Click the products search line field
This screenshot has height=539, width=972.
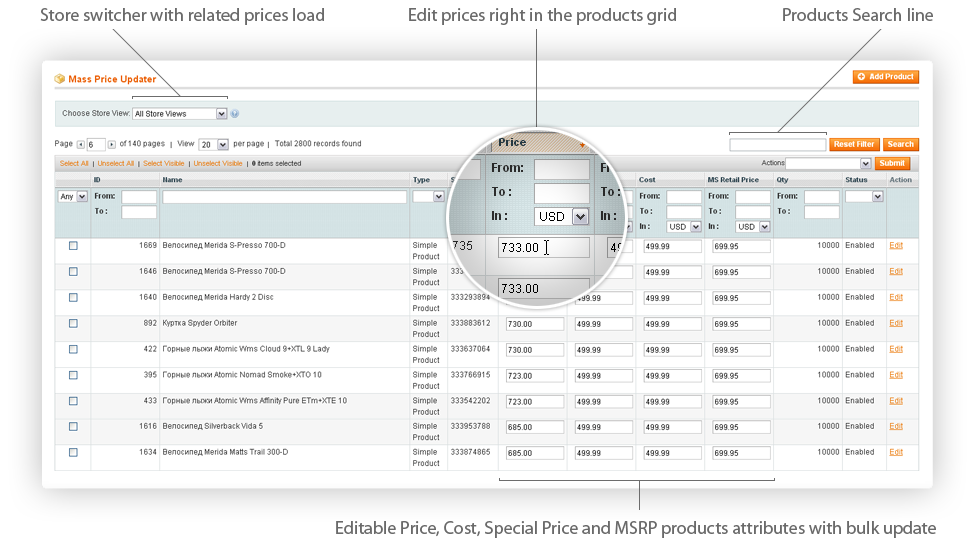coord(778,144)
